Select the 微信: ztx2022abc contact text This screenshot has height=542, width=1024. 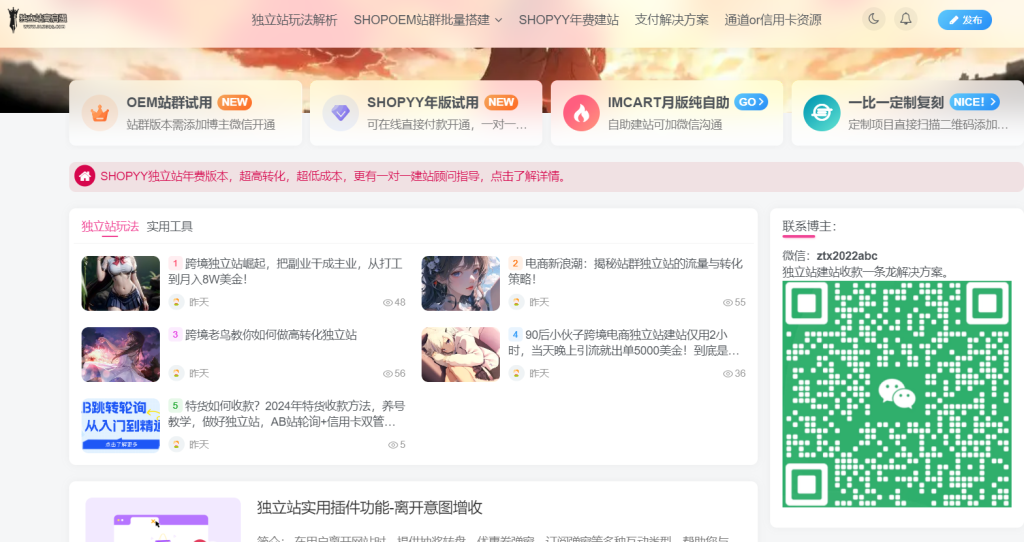(x=829, y=256)
